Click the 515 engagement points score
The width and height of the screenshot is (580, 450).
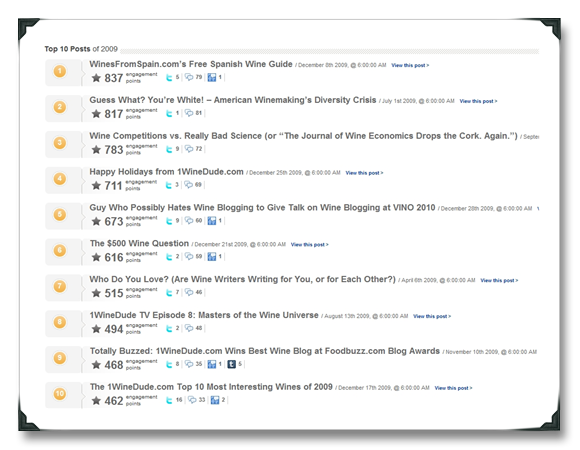[114, 293]
